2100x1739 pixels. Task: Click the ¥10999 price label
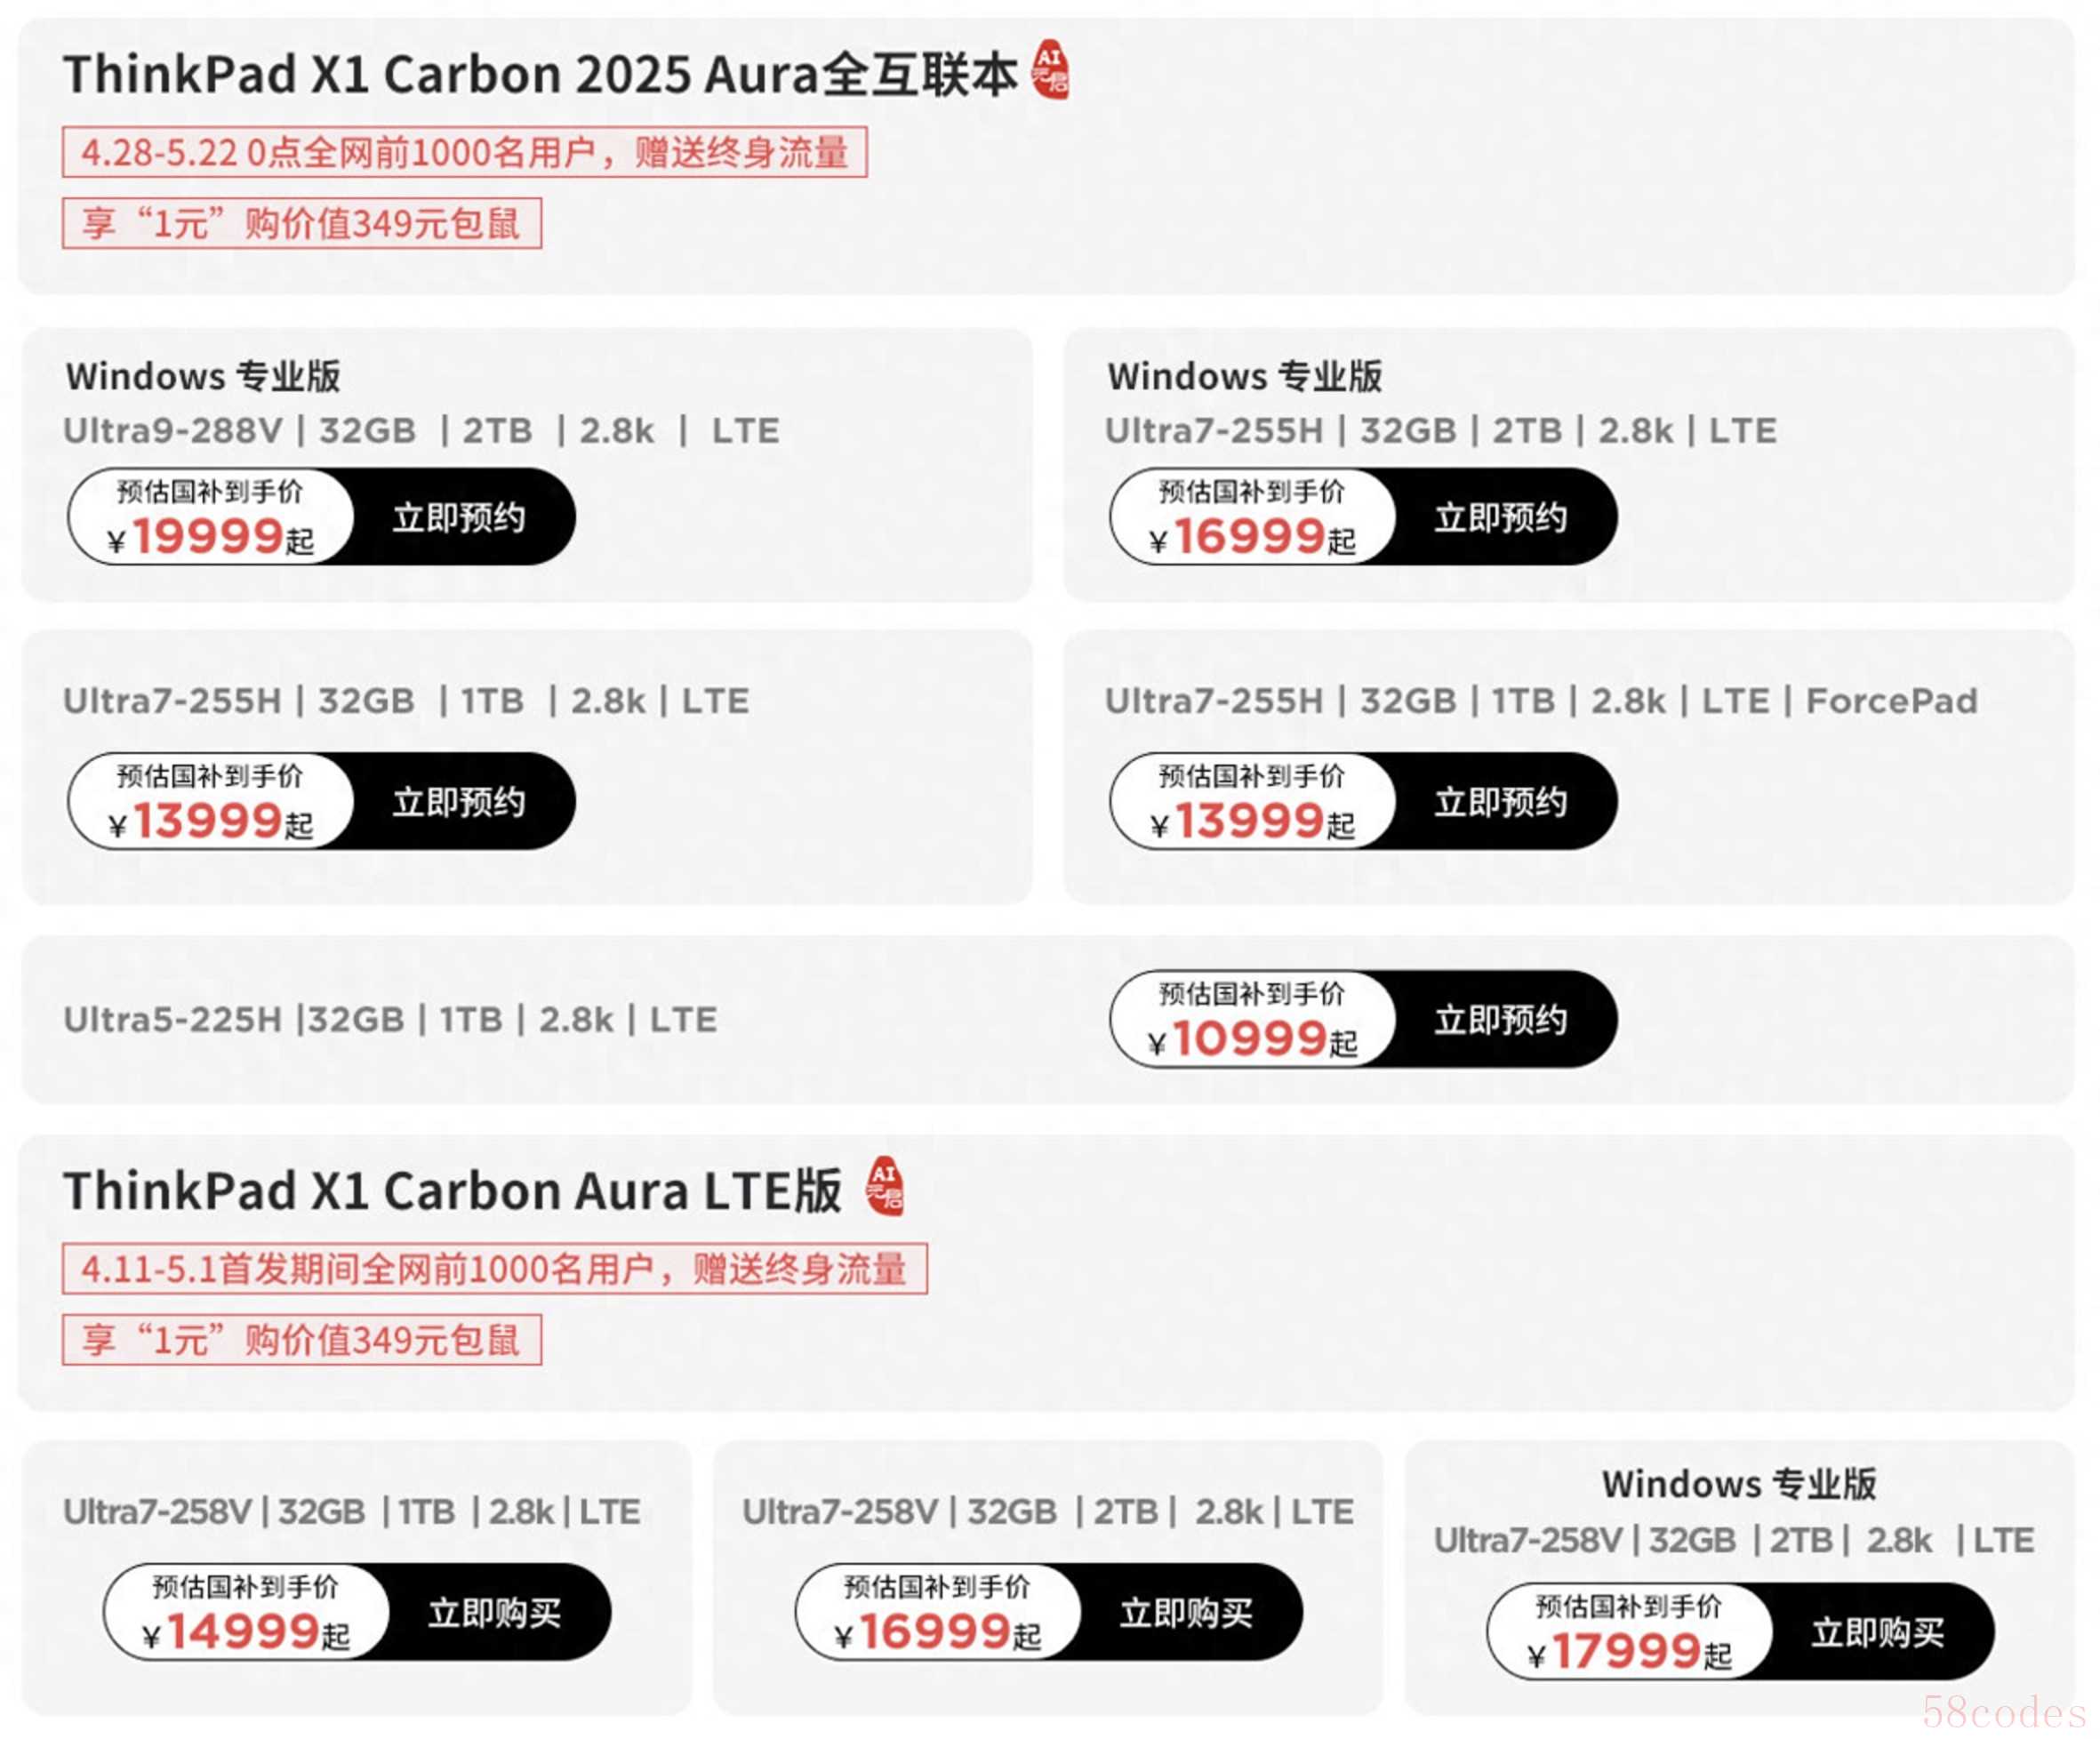pyautogui.click(x=1252, y=1038)
